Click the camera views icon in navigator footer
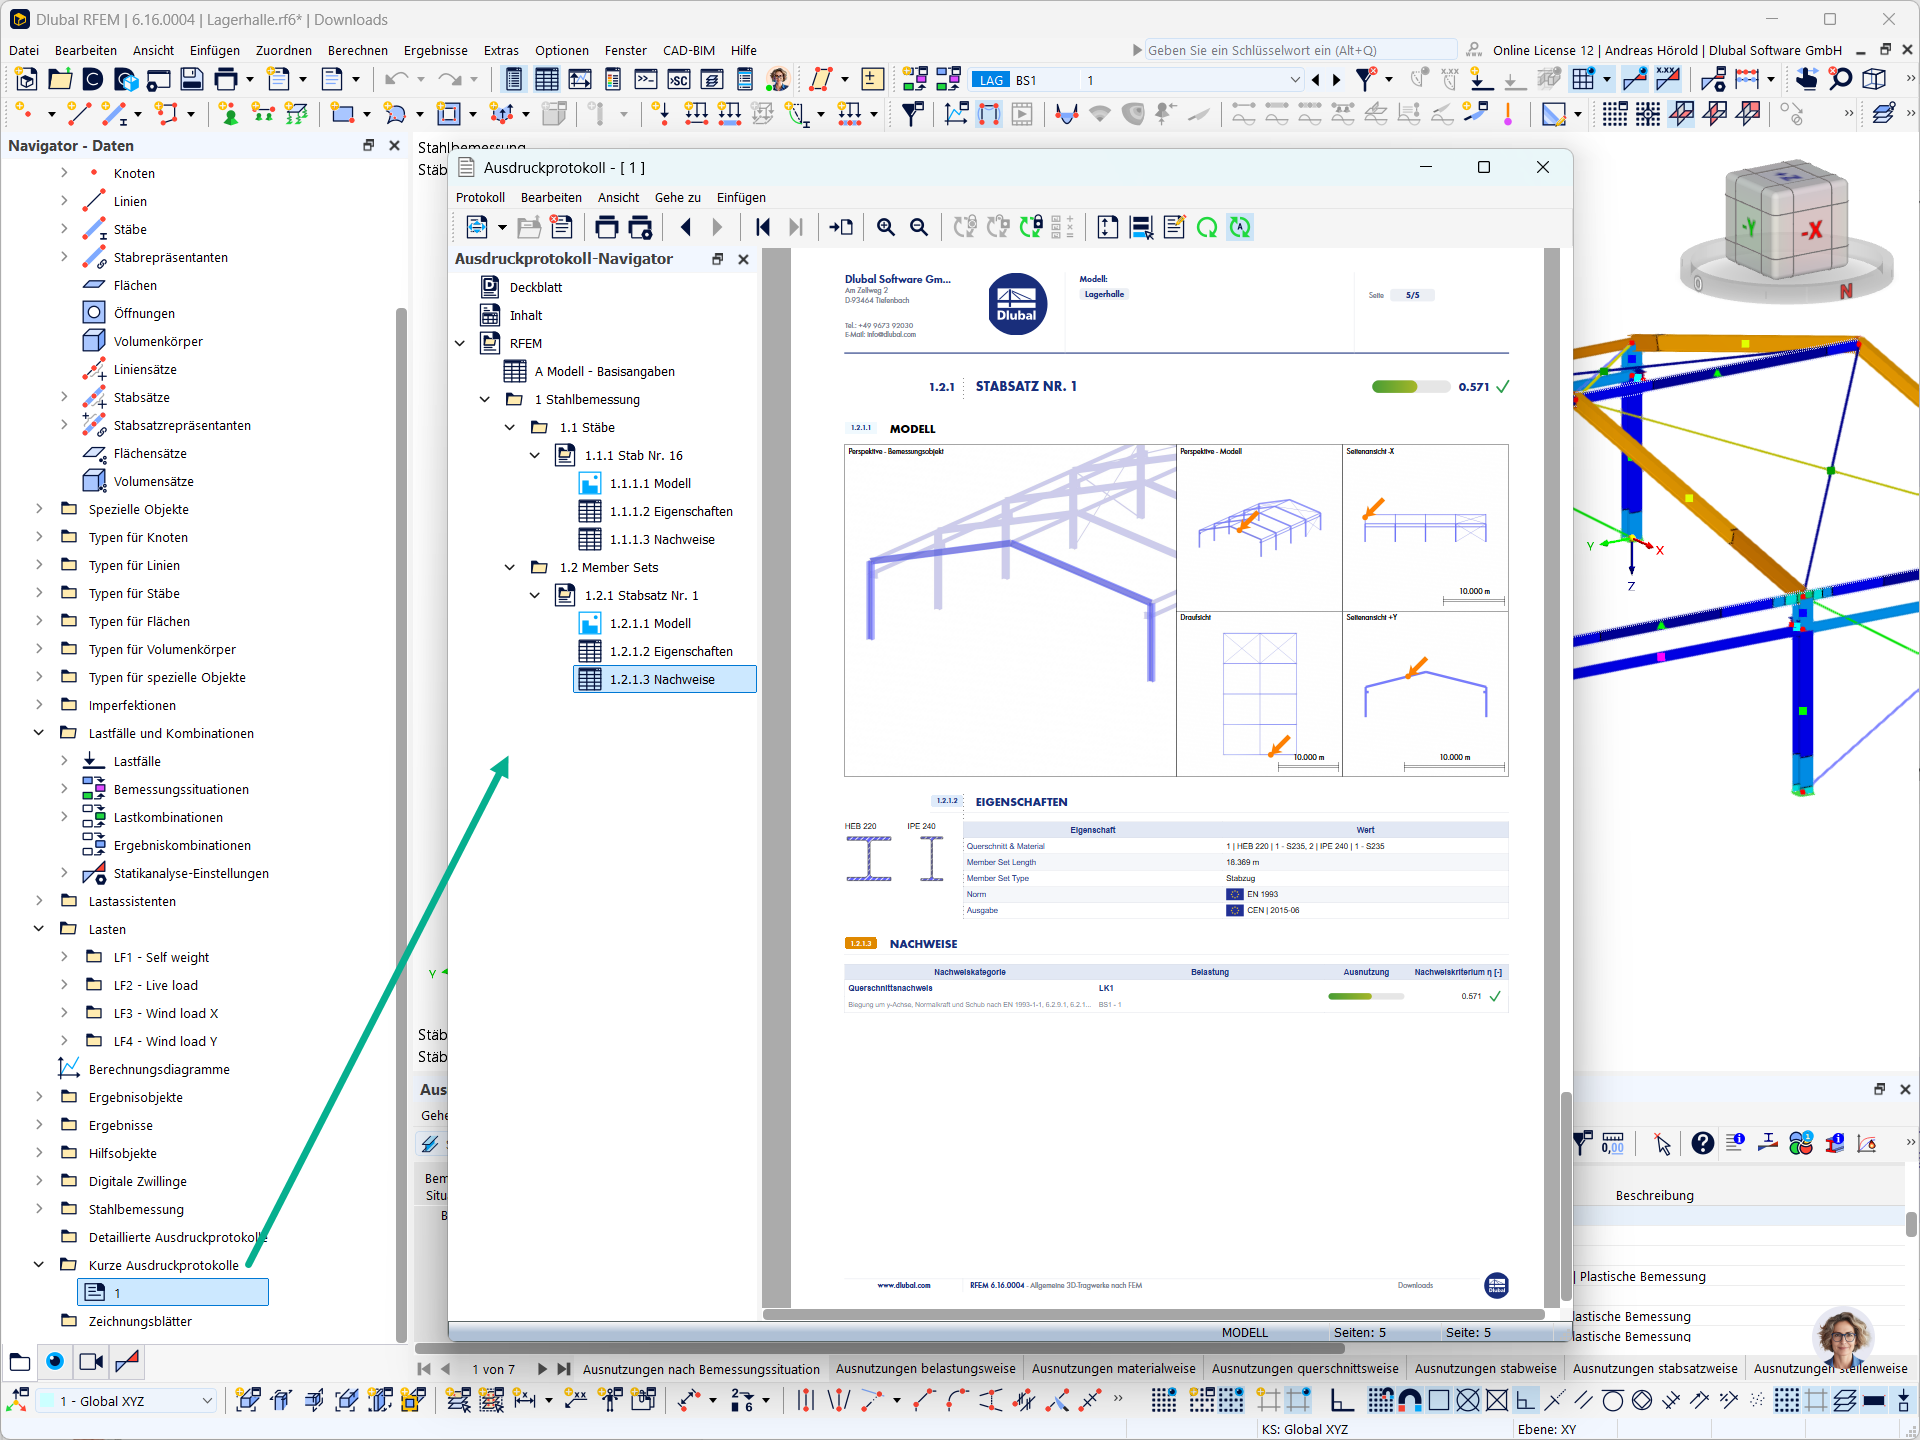This screenshot has width=1920, height=1440. (91, 1361)
